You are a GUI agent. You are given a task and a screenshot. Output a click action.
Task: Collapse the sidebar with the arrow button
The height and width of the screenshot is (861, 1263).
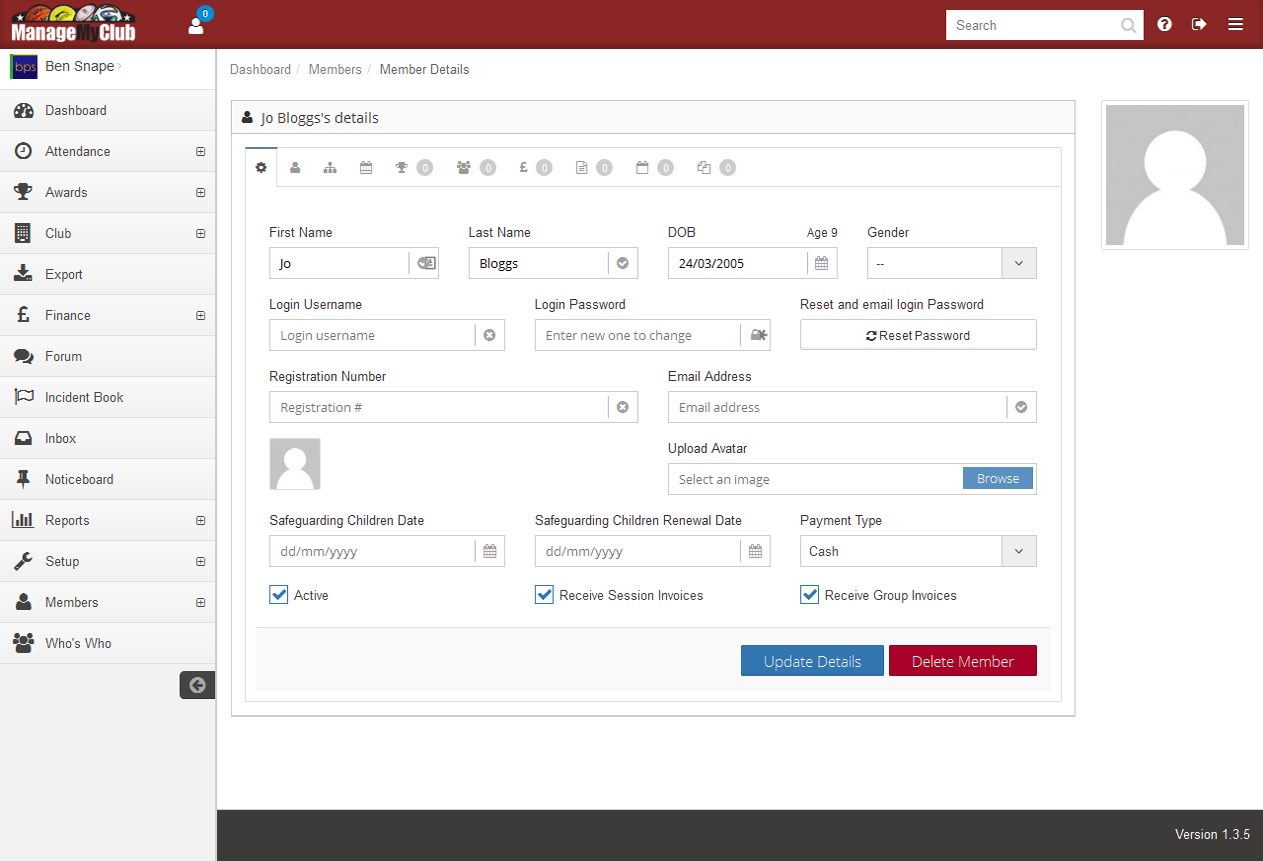point(197,685)
